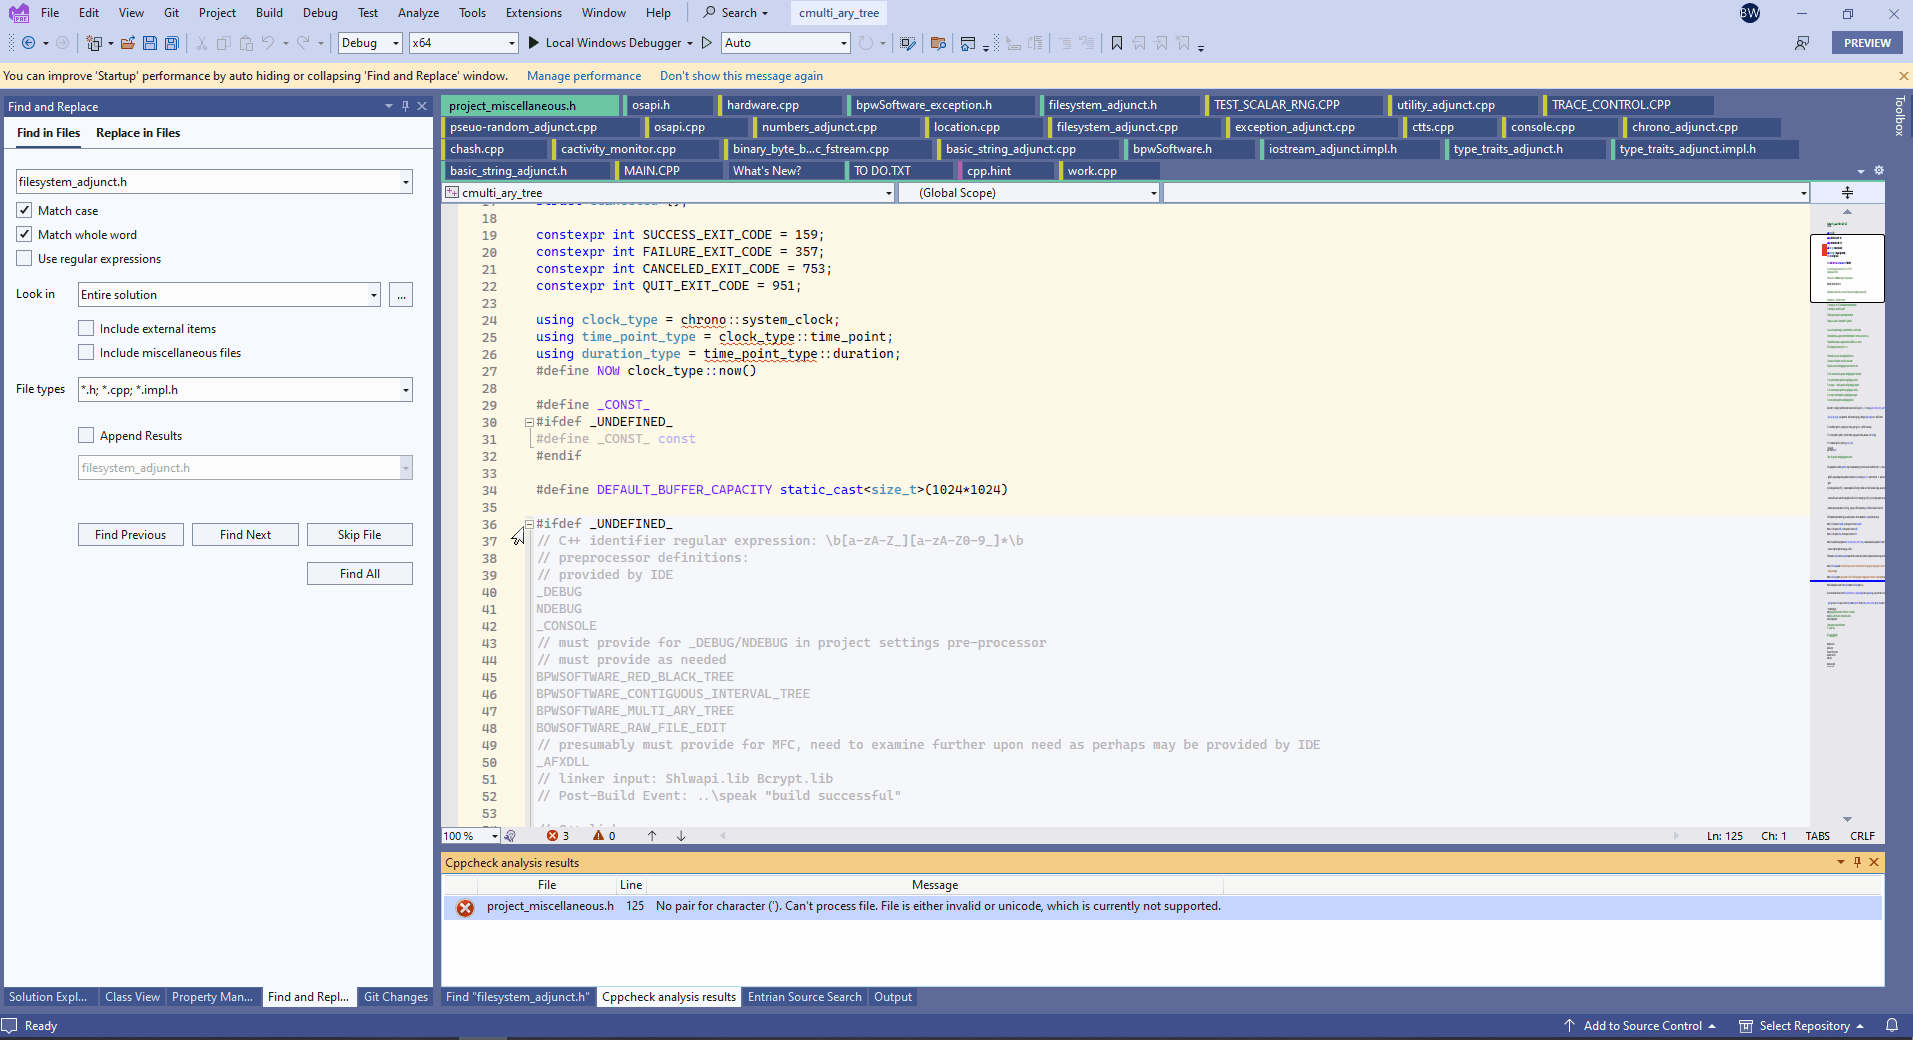
Task: Disable Match whole word option
Action: click(24, 234)
